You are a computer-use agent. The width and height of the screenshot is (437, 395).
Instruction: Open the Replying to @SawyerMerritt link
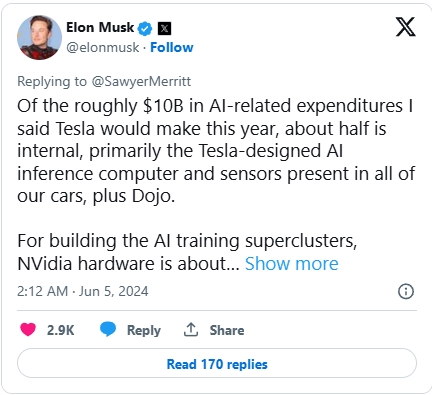(104, 81)
